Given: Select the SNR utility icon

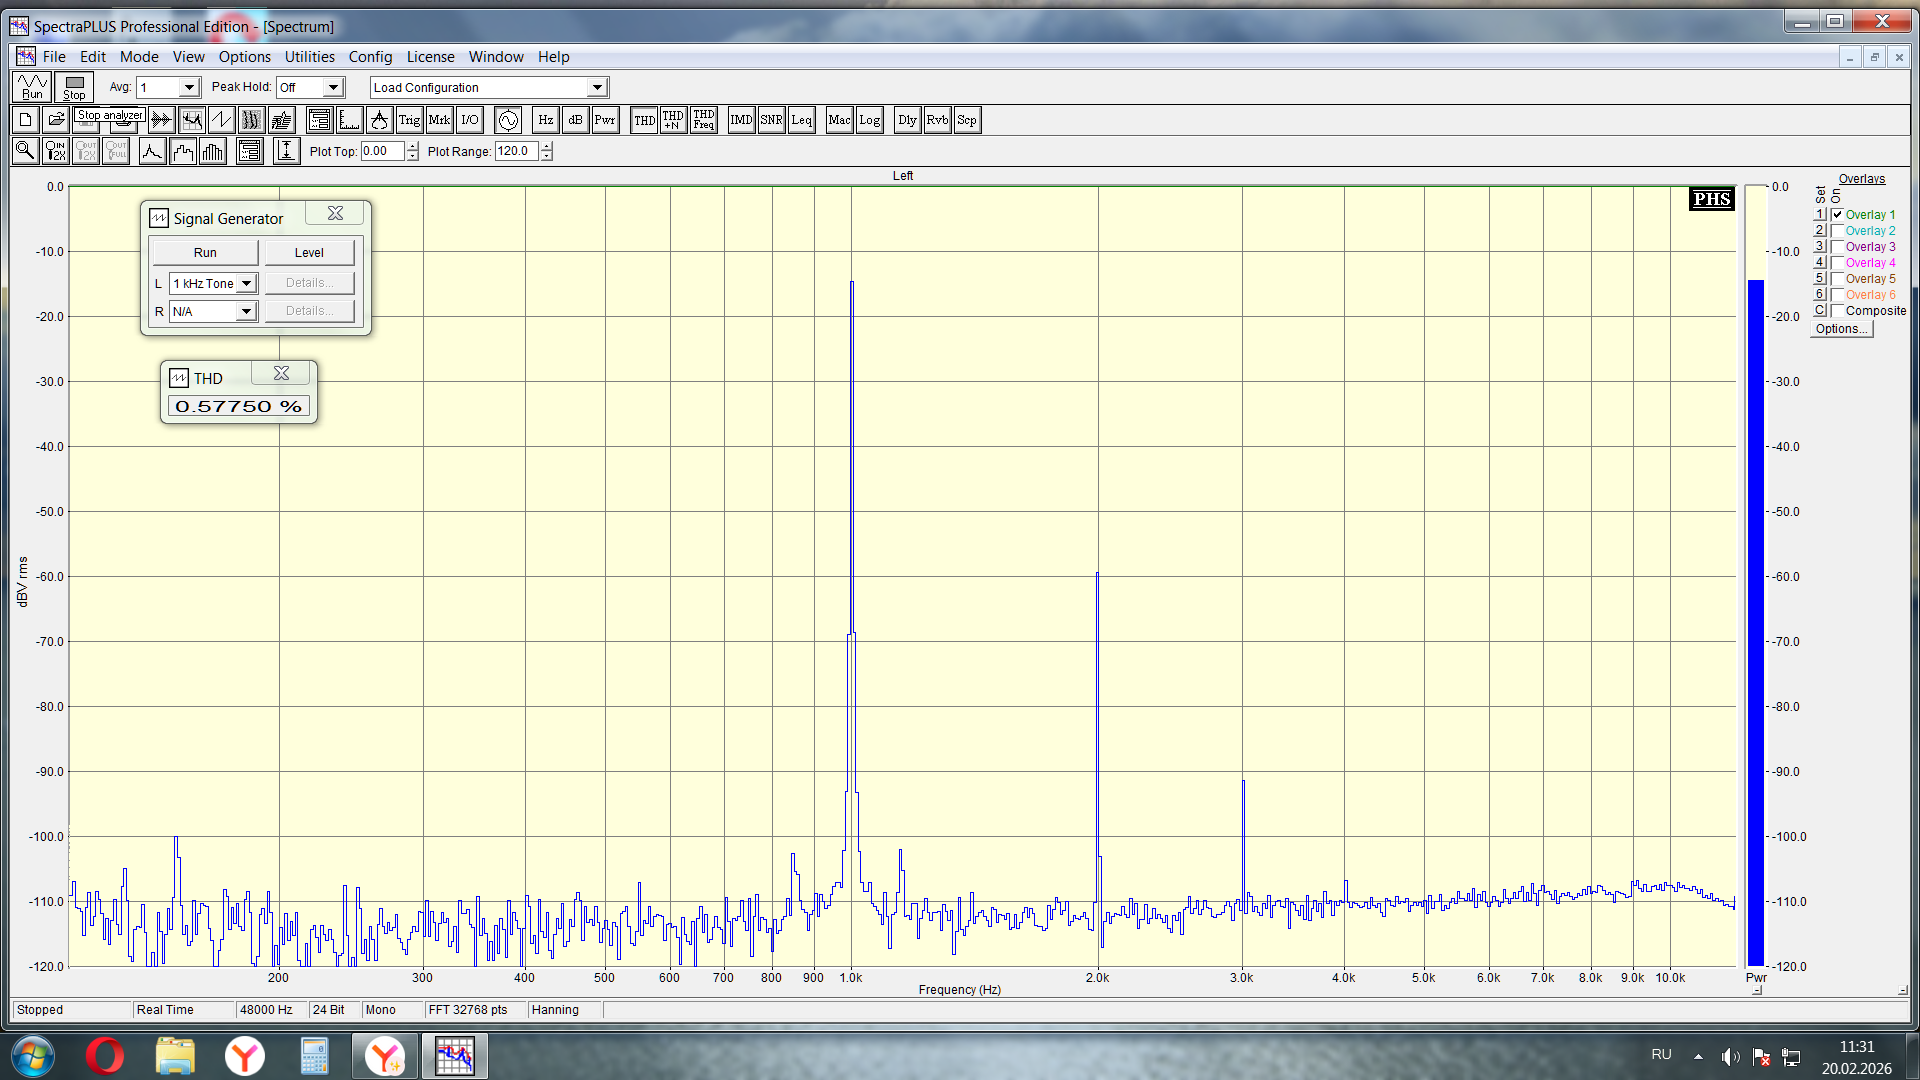Looking at the screenshot, I should (771, 120).
